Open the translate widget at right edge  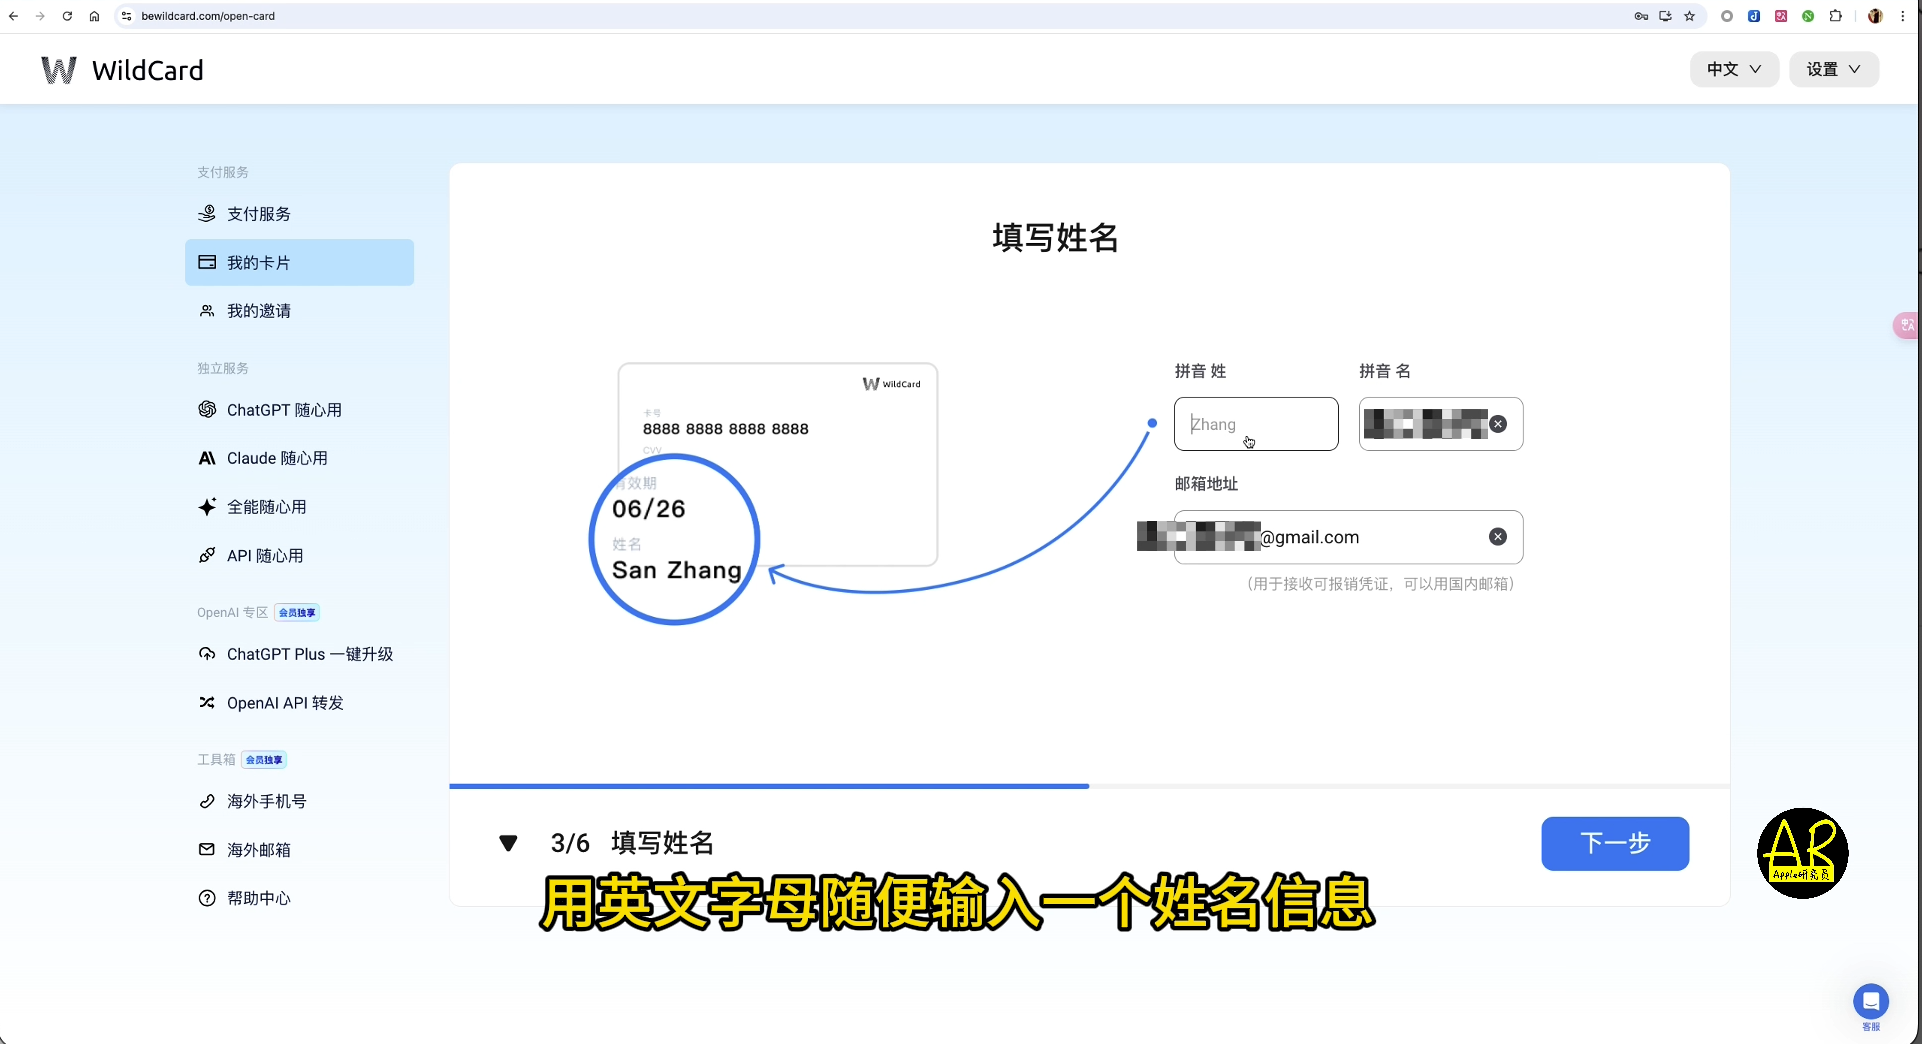(1907, 325)
